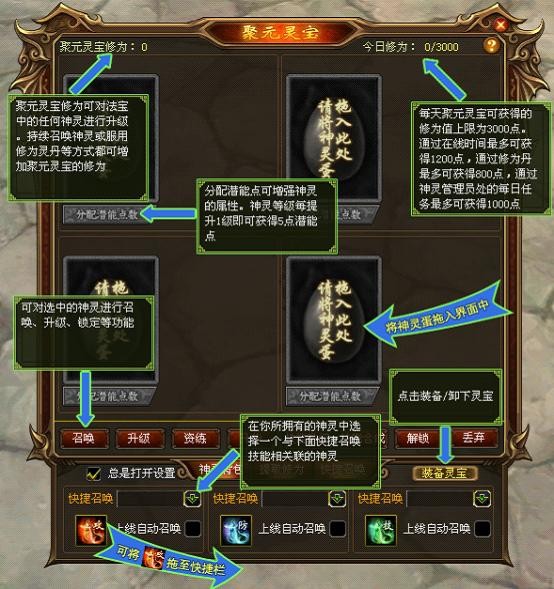Click 分配潜能点数 under the bottom-right egg
The image size is (554, 589).
click(x=330, y=396)
